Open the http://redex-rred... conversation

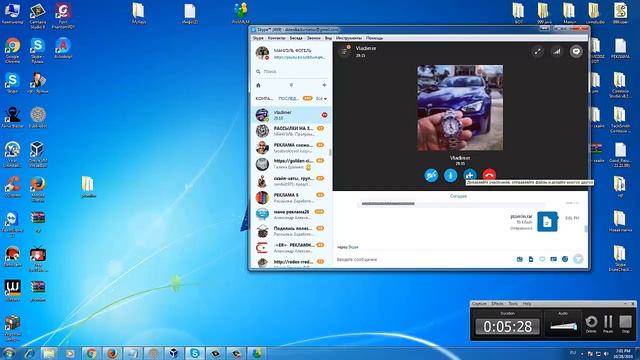tap(291, 262)
